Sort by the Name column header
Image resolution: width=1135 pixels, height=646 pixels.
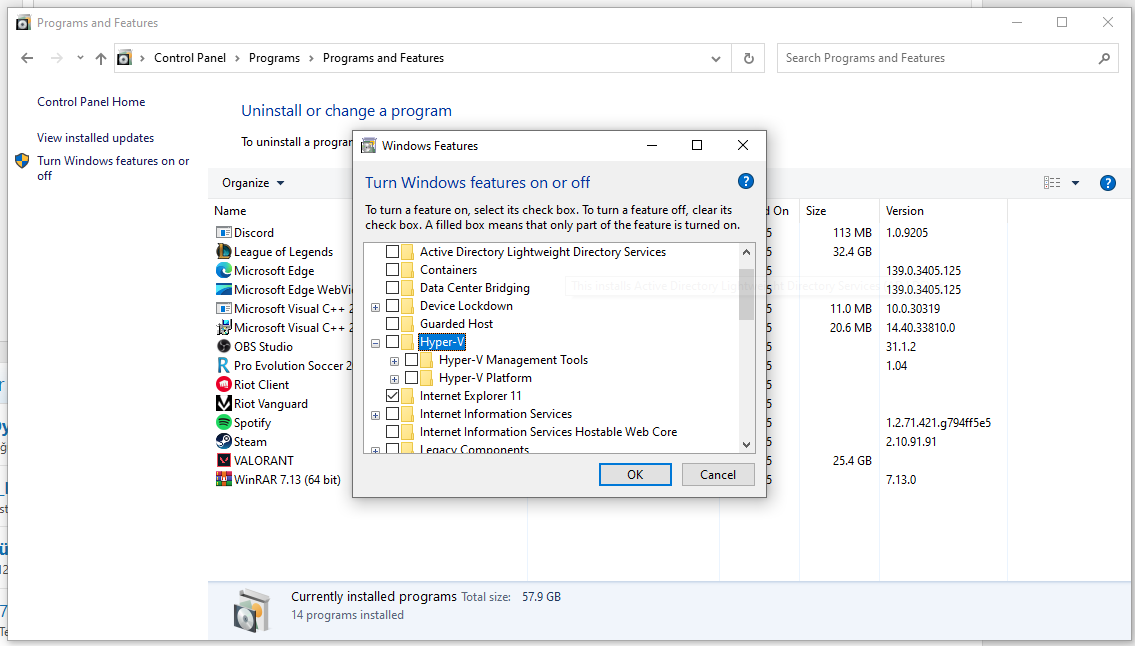pyautogui.click(x=230, y=211)
